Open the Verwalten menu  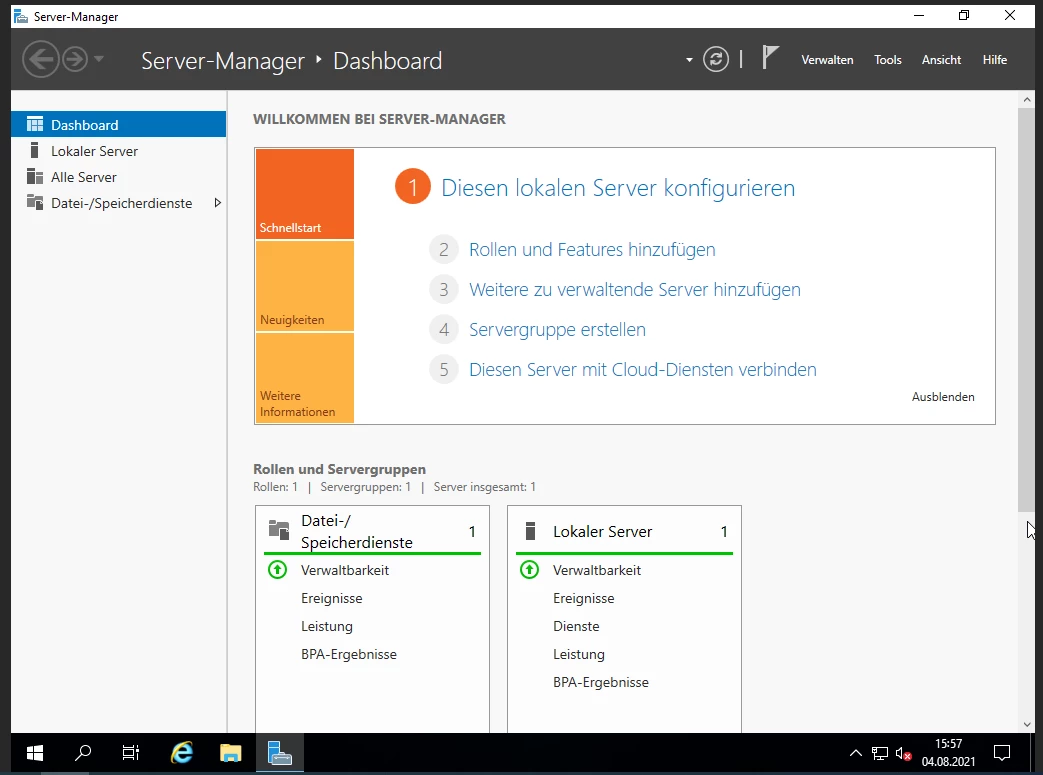pos(827,60)
